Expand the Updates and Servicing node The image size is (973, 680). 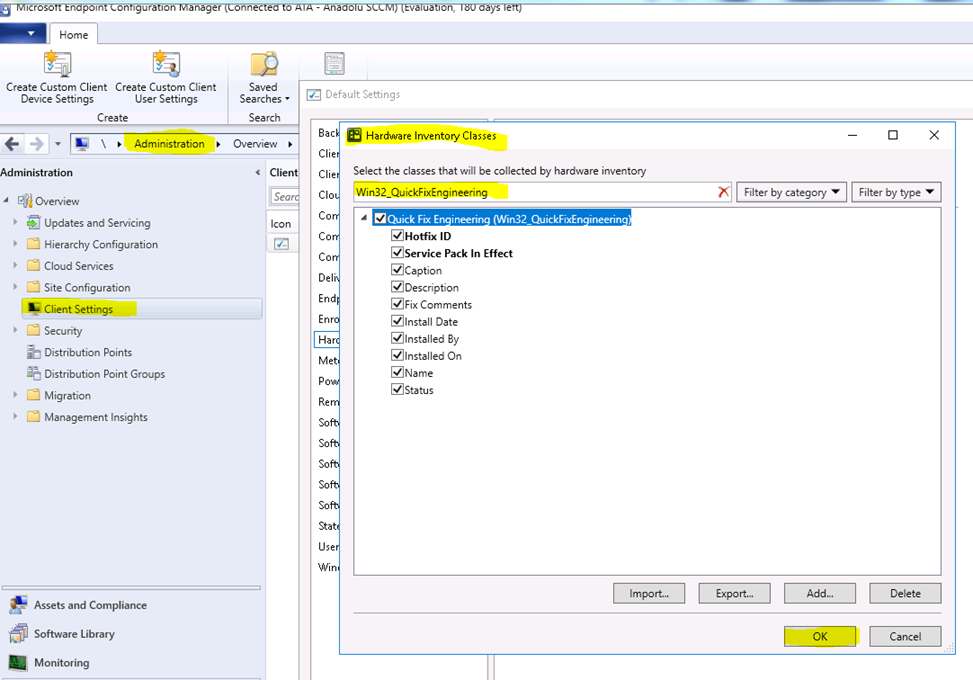tap(16, 222)
